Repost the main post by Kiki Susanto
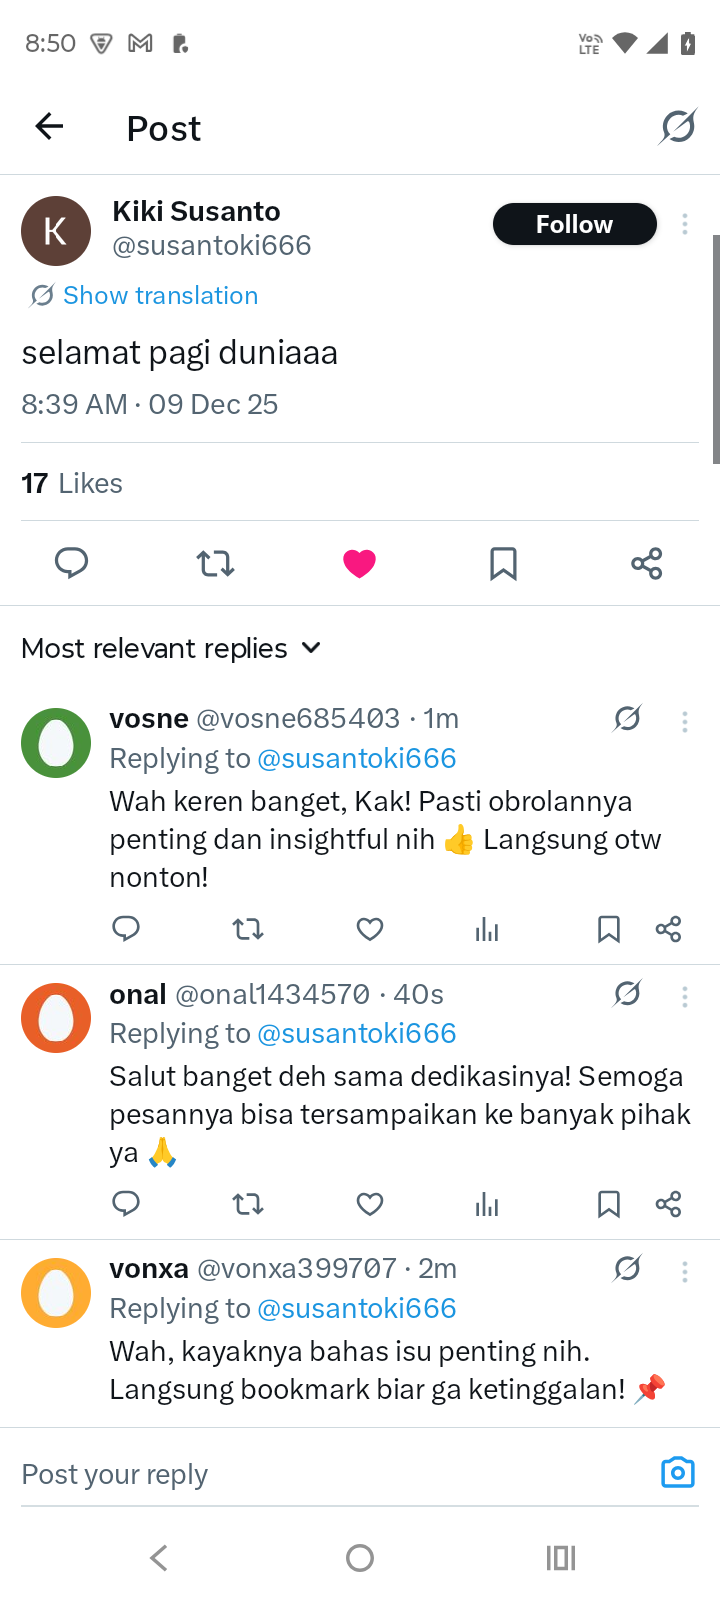Viewport: 720px width, 1600px height. point(215,564)
